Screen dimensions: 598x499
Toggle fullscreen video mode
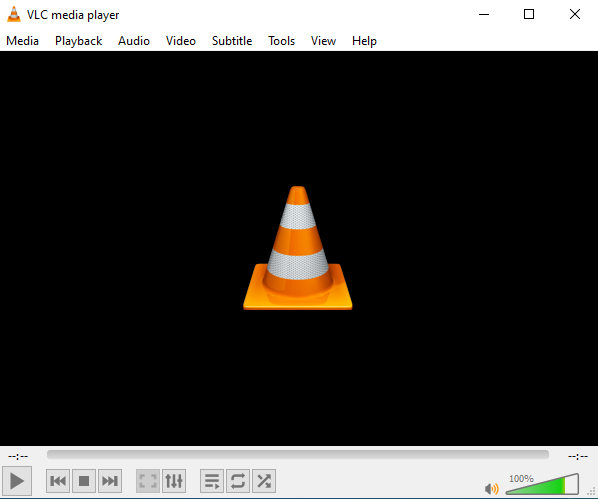[148, 481]
